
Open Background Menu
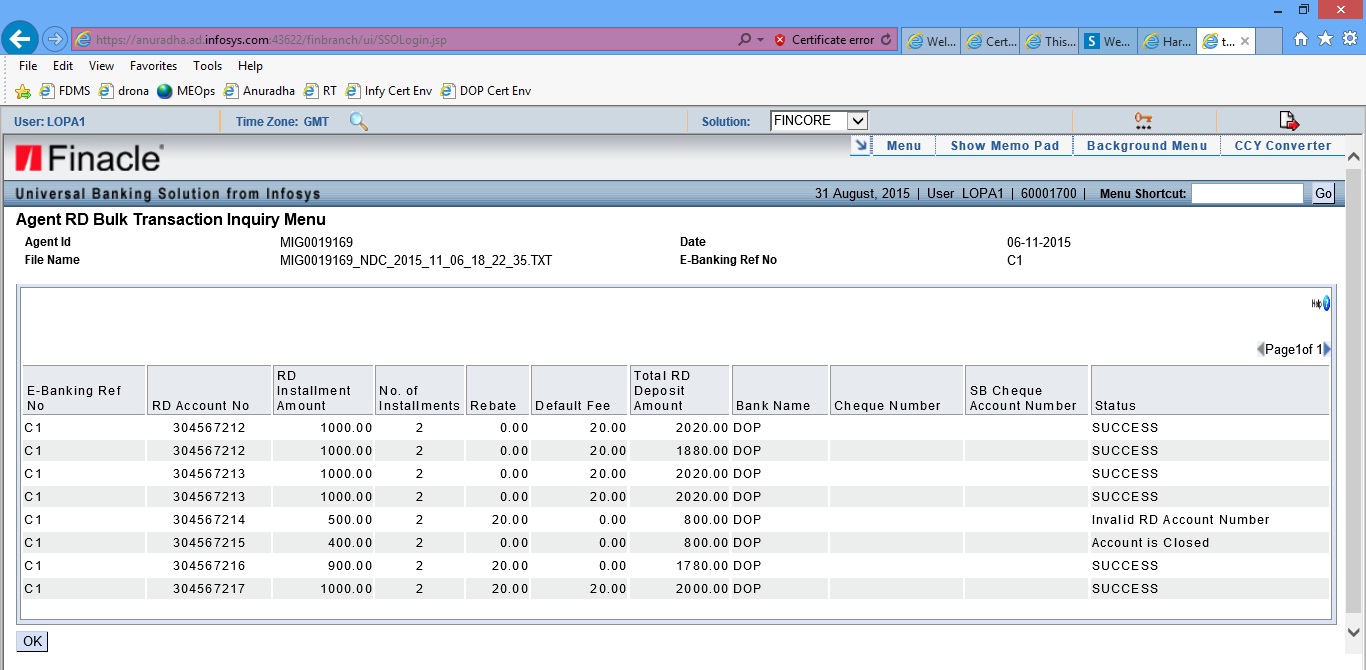pos(1147,146)
